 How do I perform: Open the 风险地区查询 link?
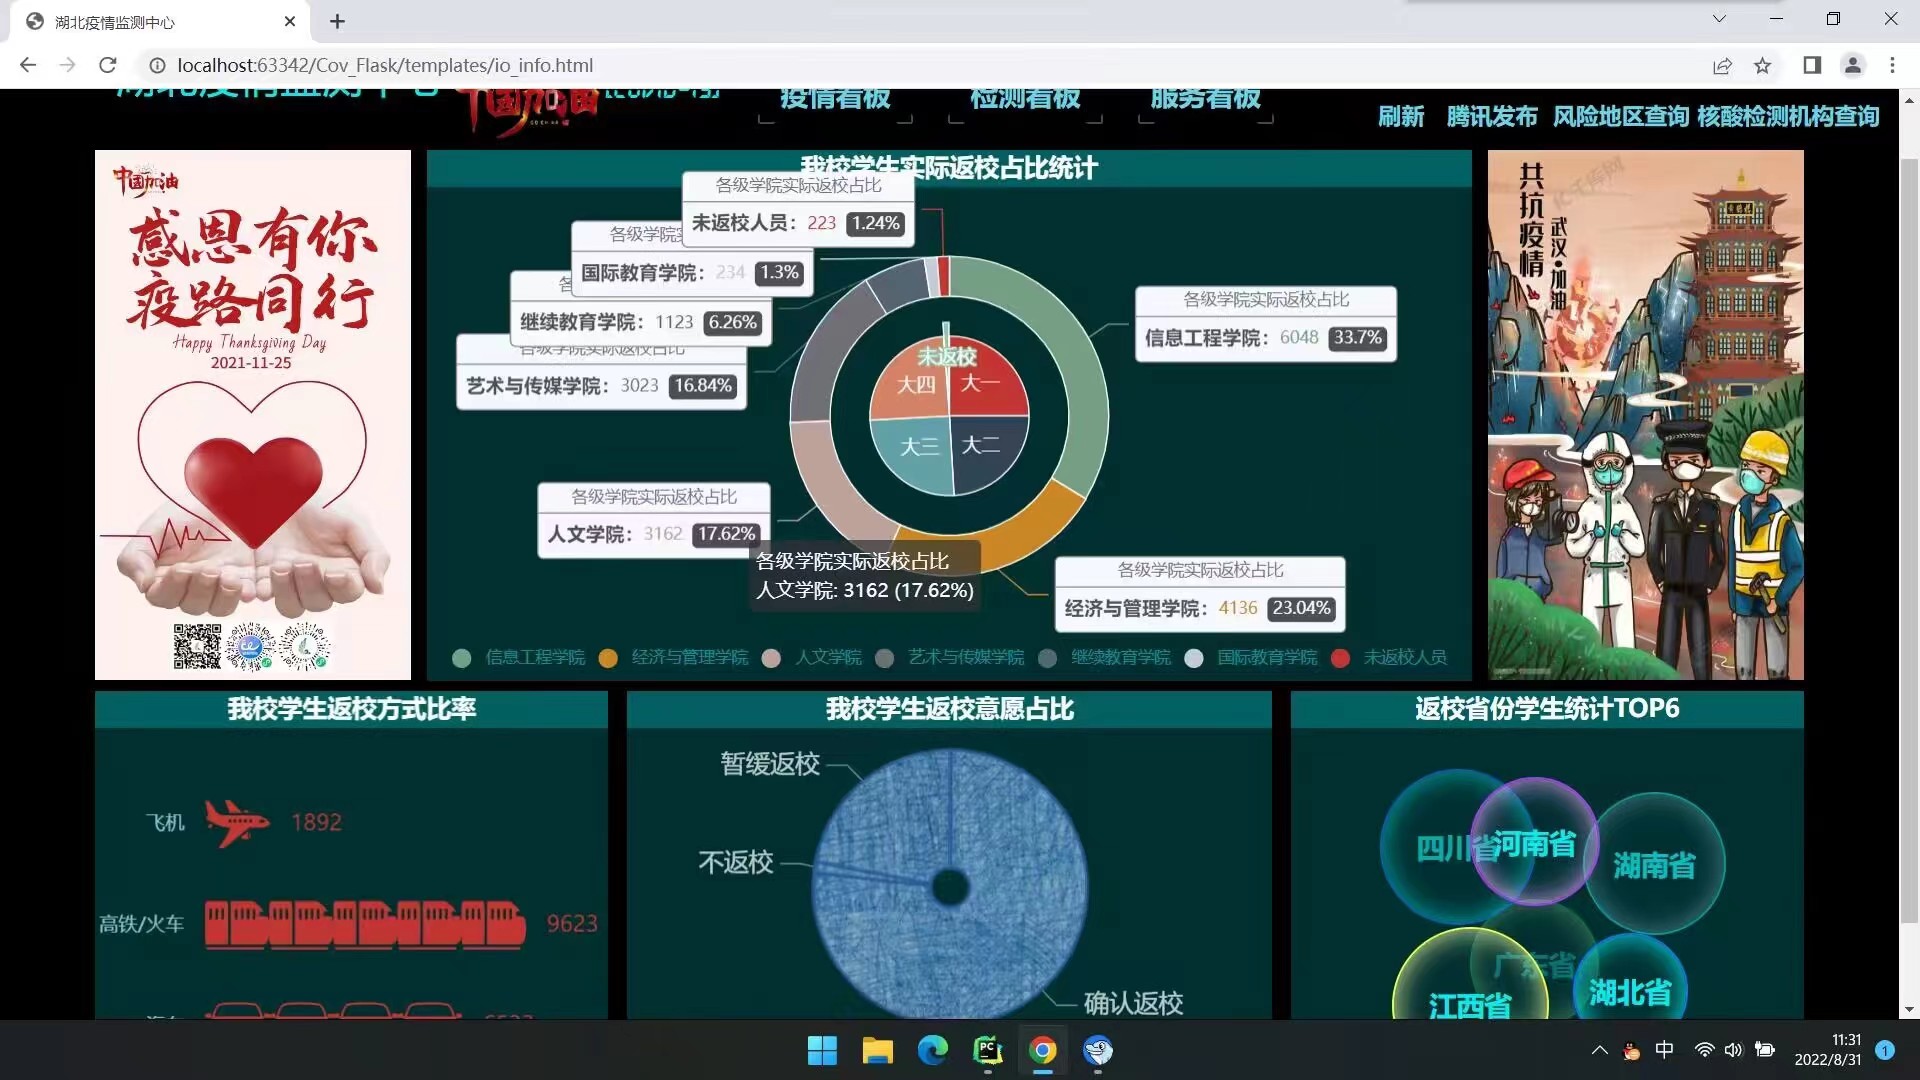pyautogui.click(x=1620, y=117)
